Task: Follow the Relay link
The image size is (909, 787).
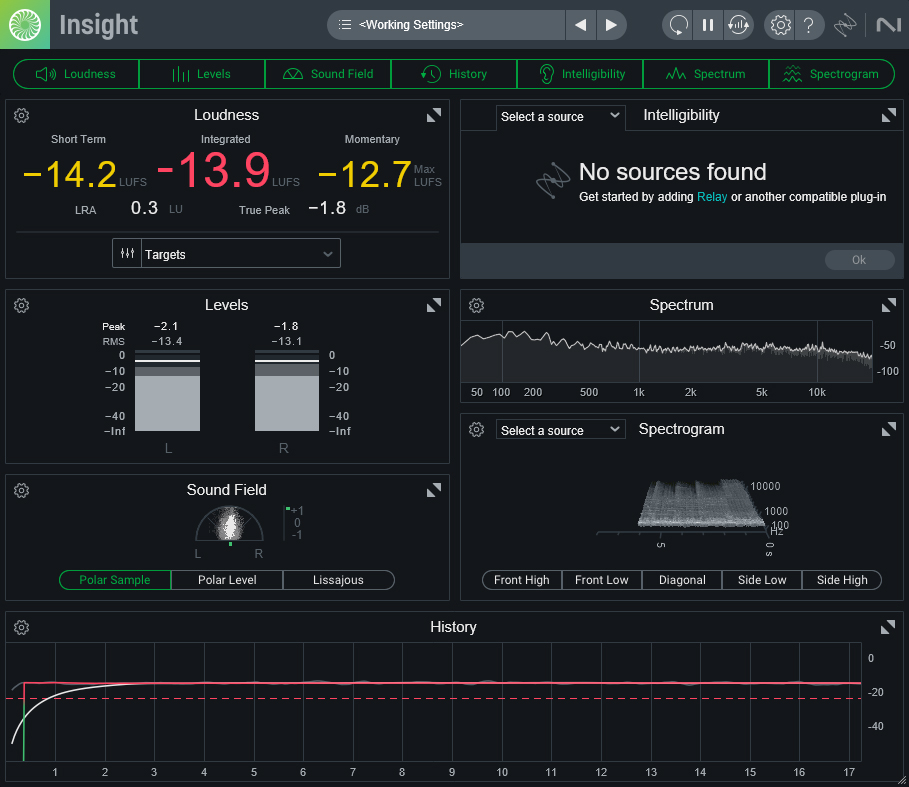Action: click(712, 197)
